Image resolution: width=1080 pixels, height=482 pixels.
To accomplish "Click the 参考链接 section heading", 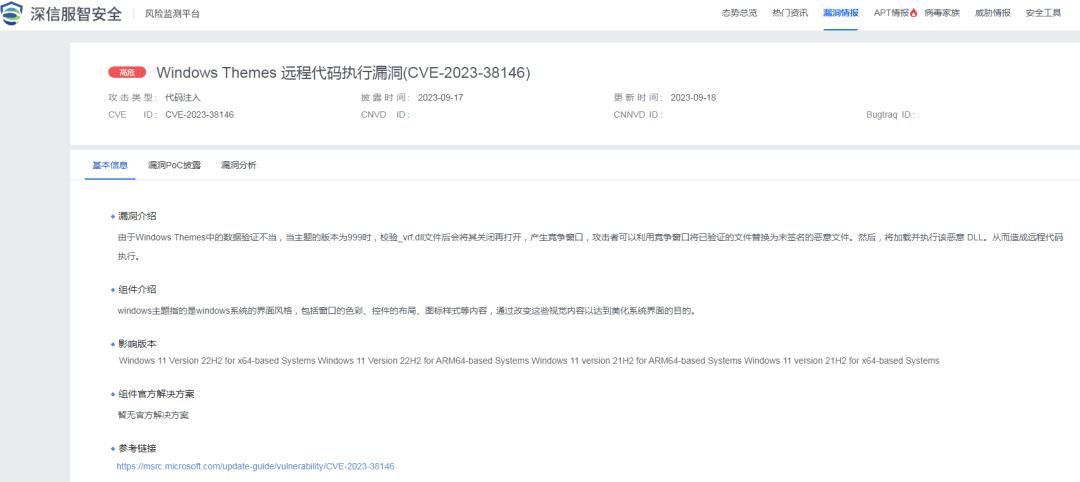I will pos(137,448).
